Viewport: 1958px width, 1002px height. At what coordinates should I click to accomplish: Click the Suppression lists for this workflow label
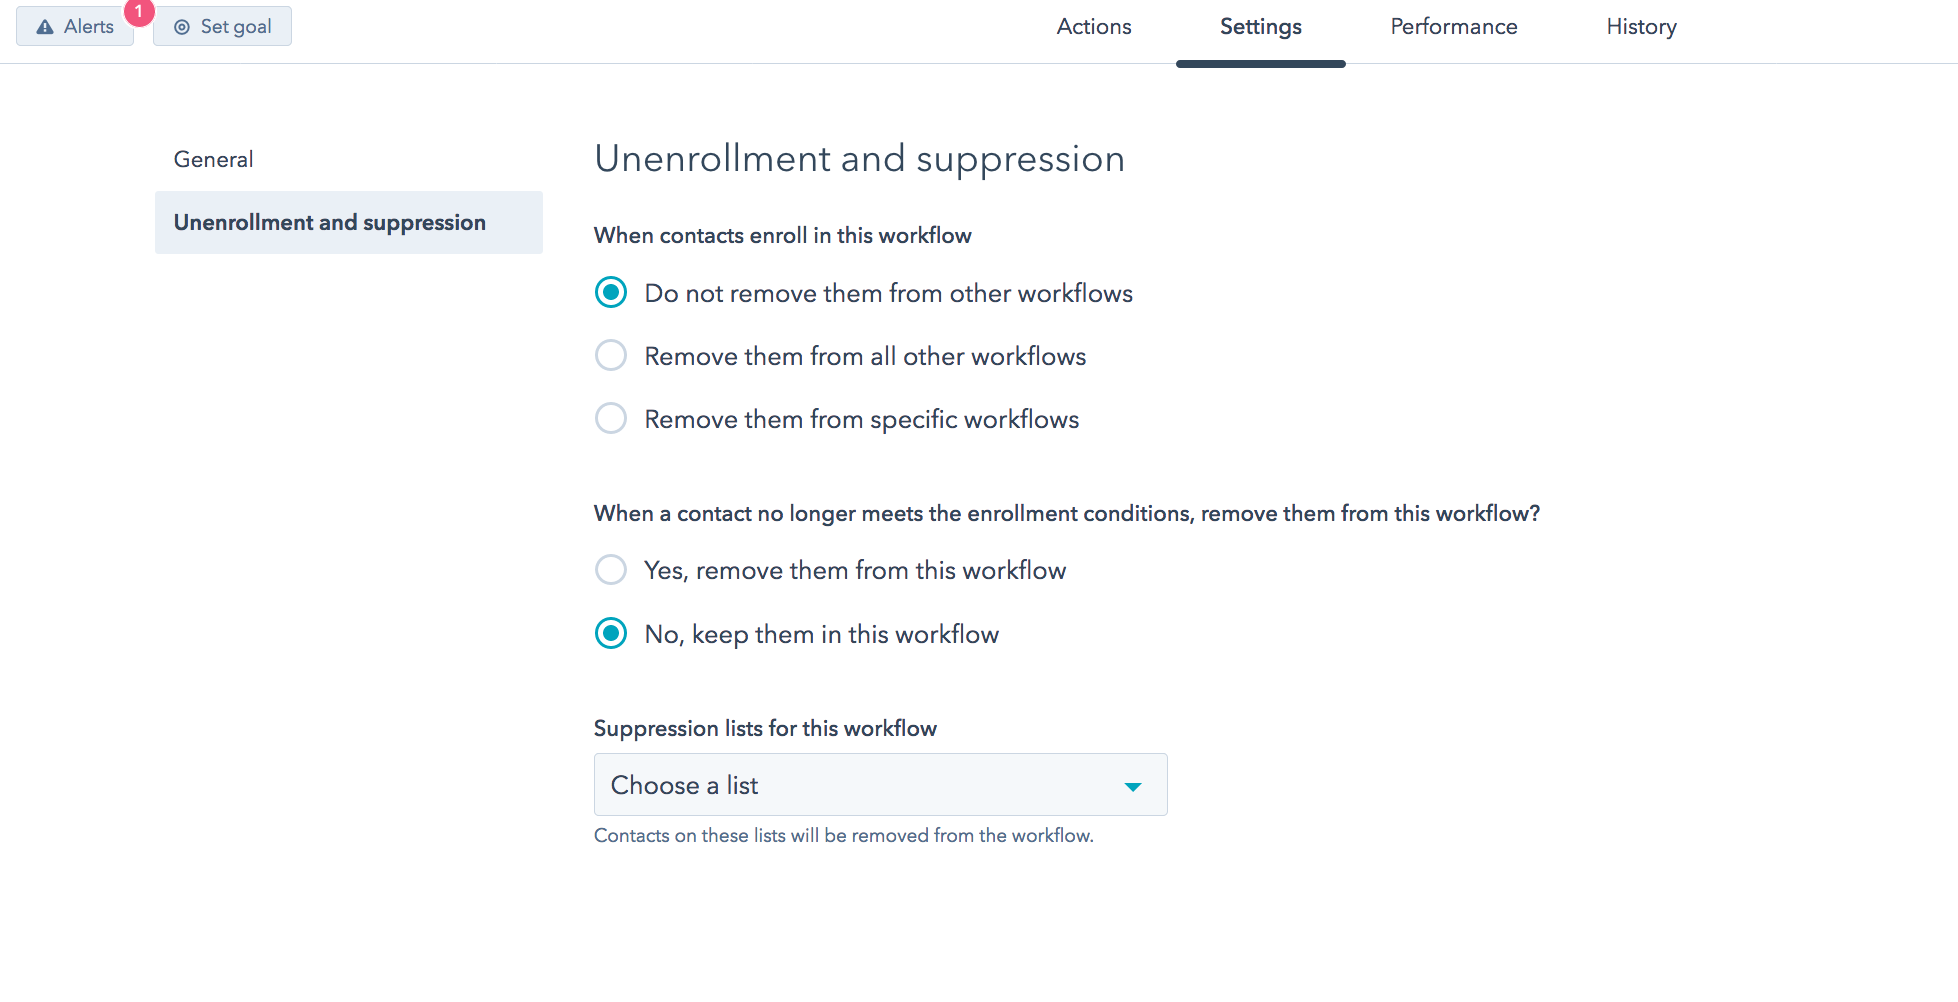click(x=765, y=728)
